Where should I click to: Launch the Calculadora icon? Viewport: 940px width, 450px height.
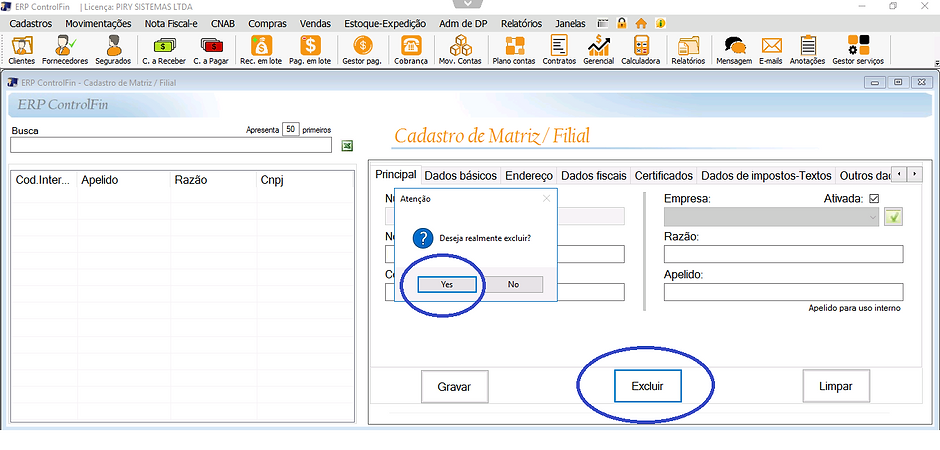point(640,50)
